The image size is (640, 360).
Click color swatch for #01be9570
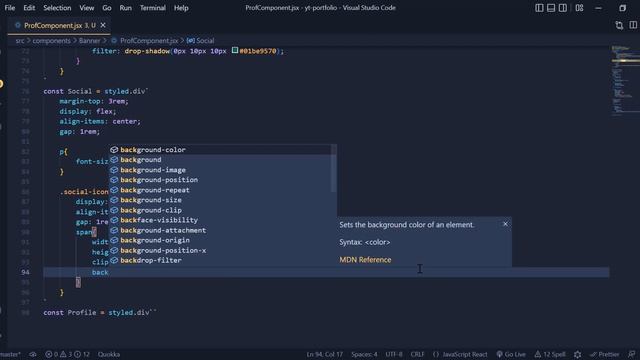[x=235, y=50]
